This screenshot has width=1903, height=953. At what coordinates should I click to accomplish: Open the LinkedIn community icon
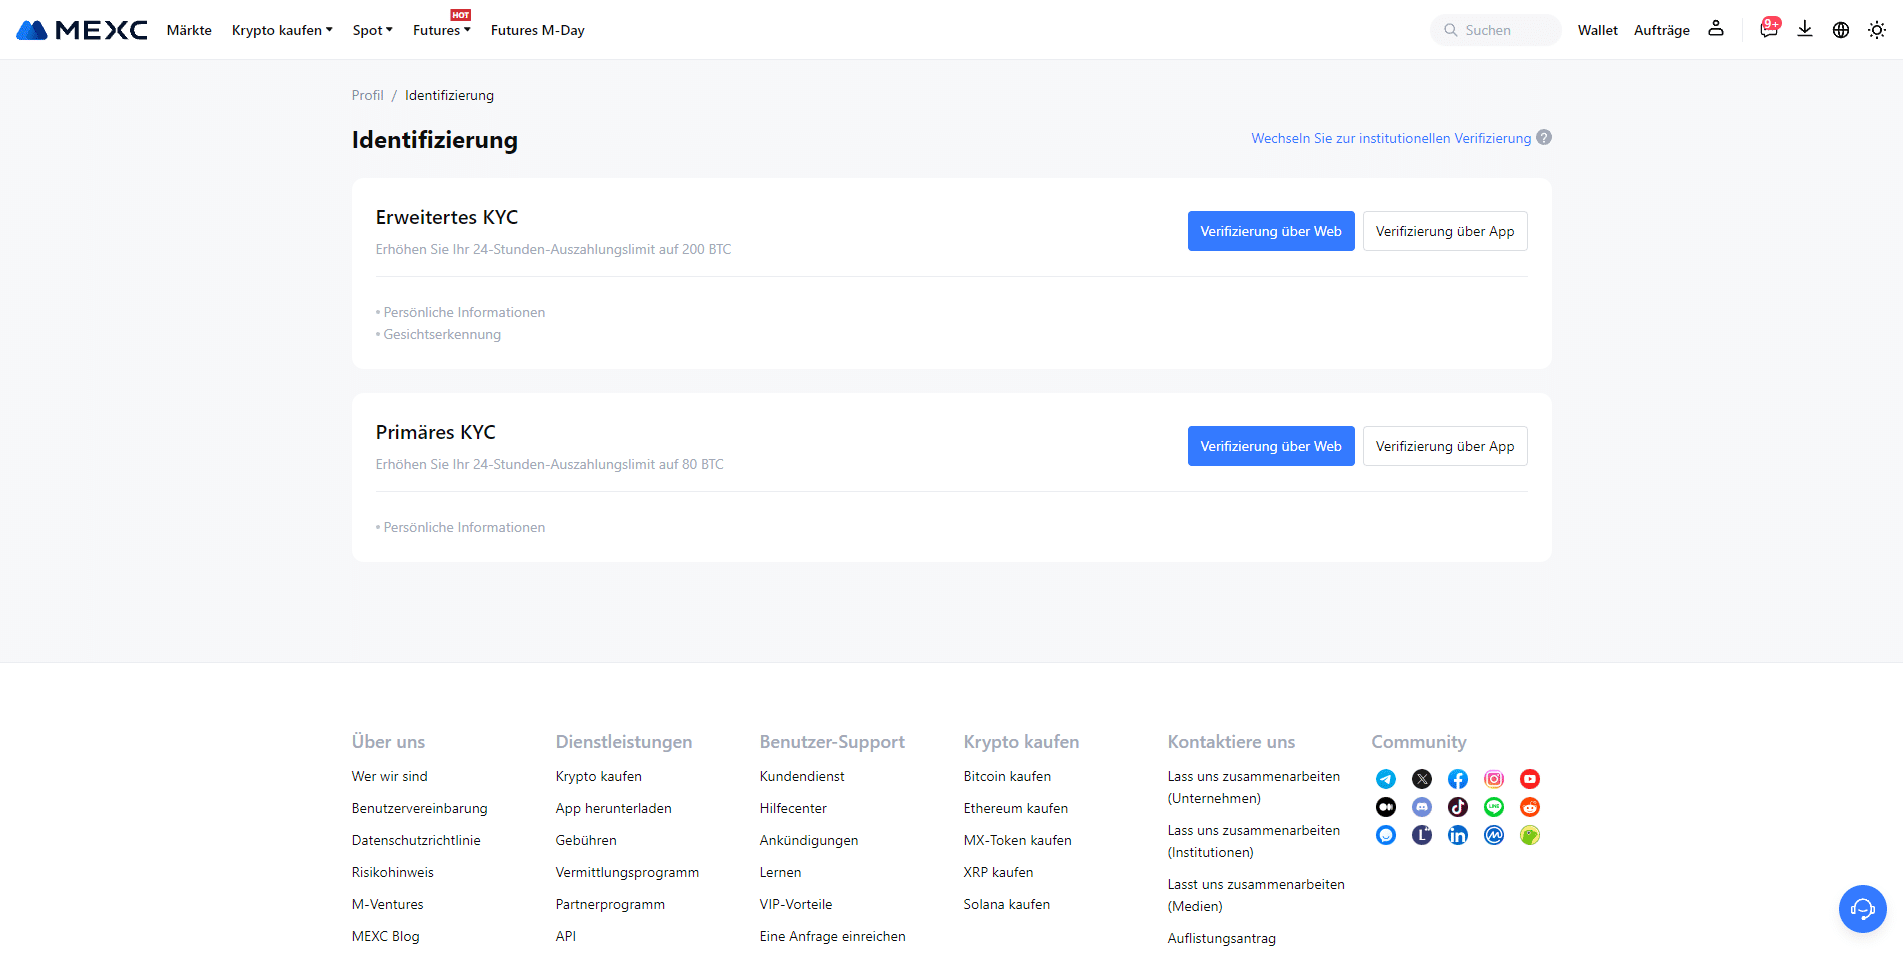coord(1458,835)
